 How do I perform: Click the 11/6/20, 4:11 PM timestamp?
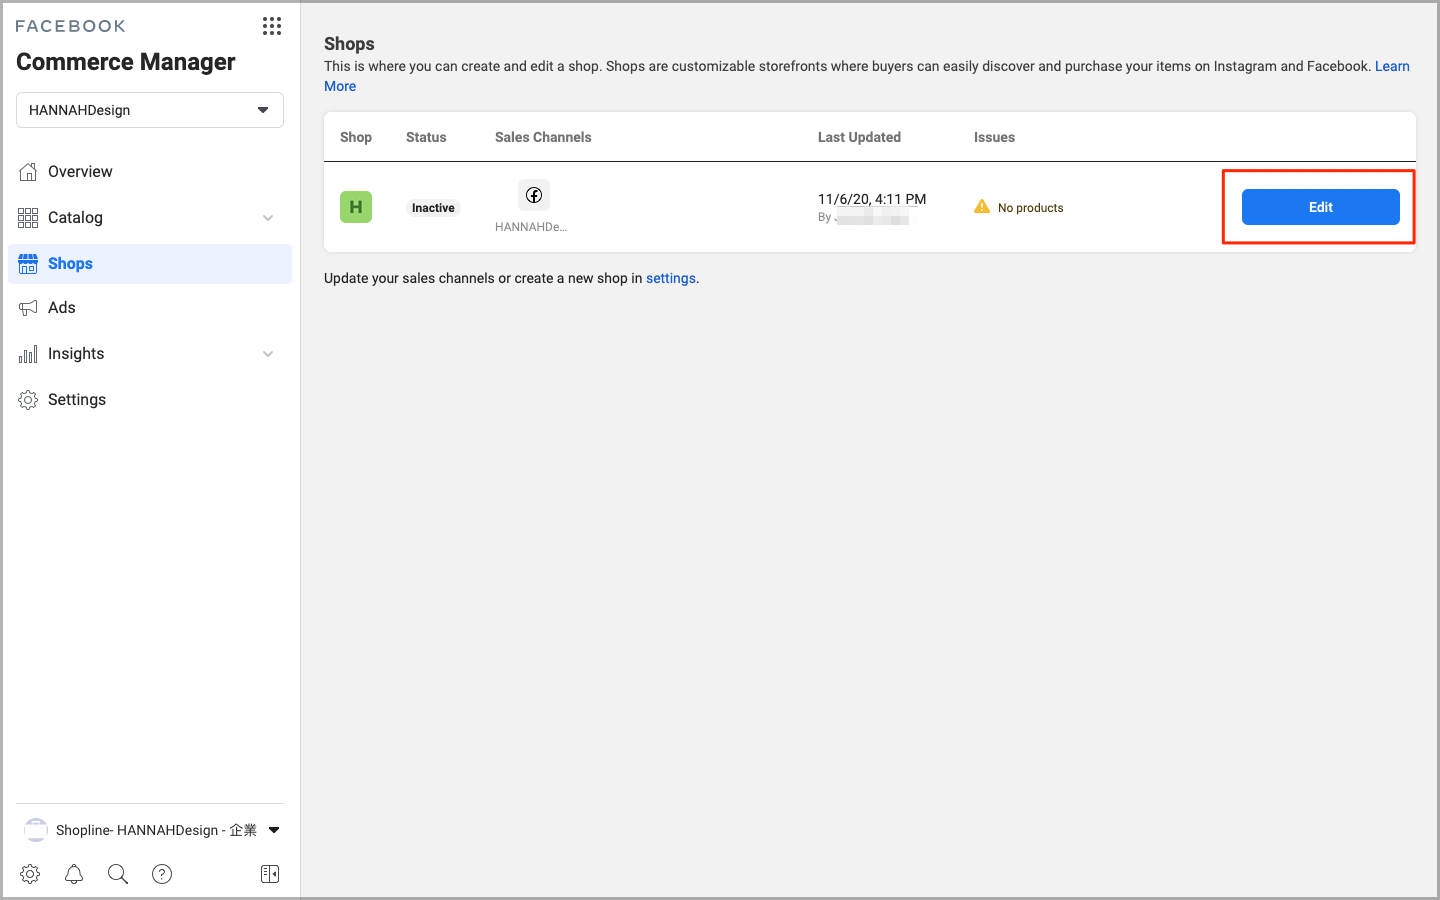[x=872, y=199]
